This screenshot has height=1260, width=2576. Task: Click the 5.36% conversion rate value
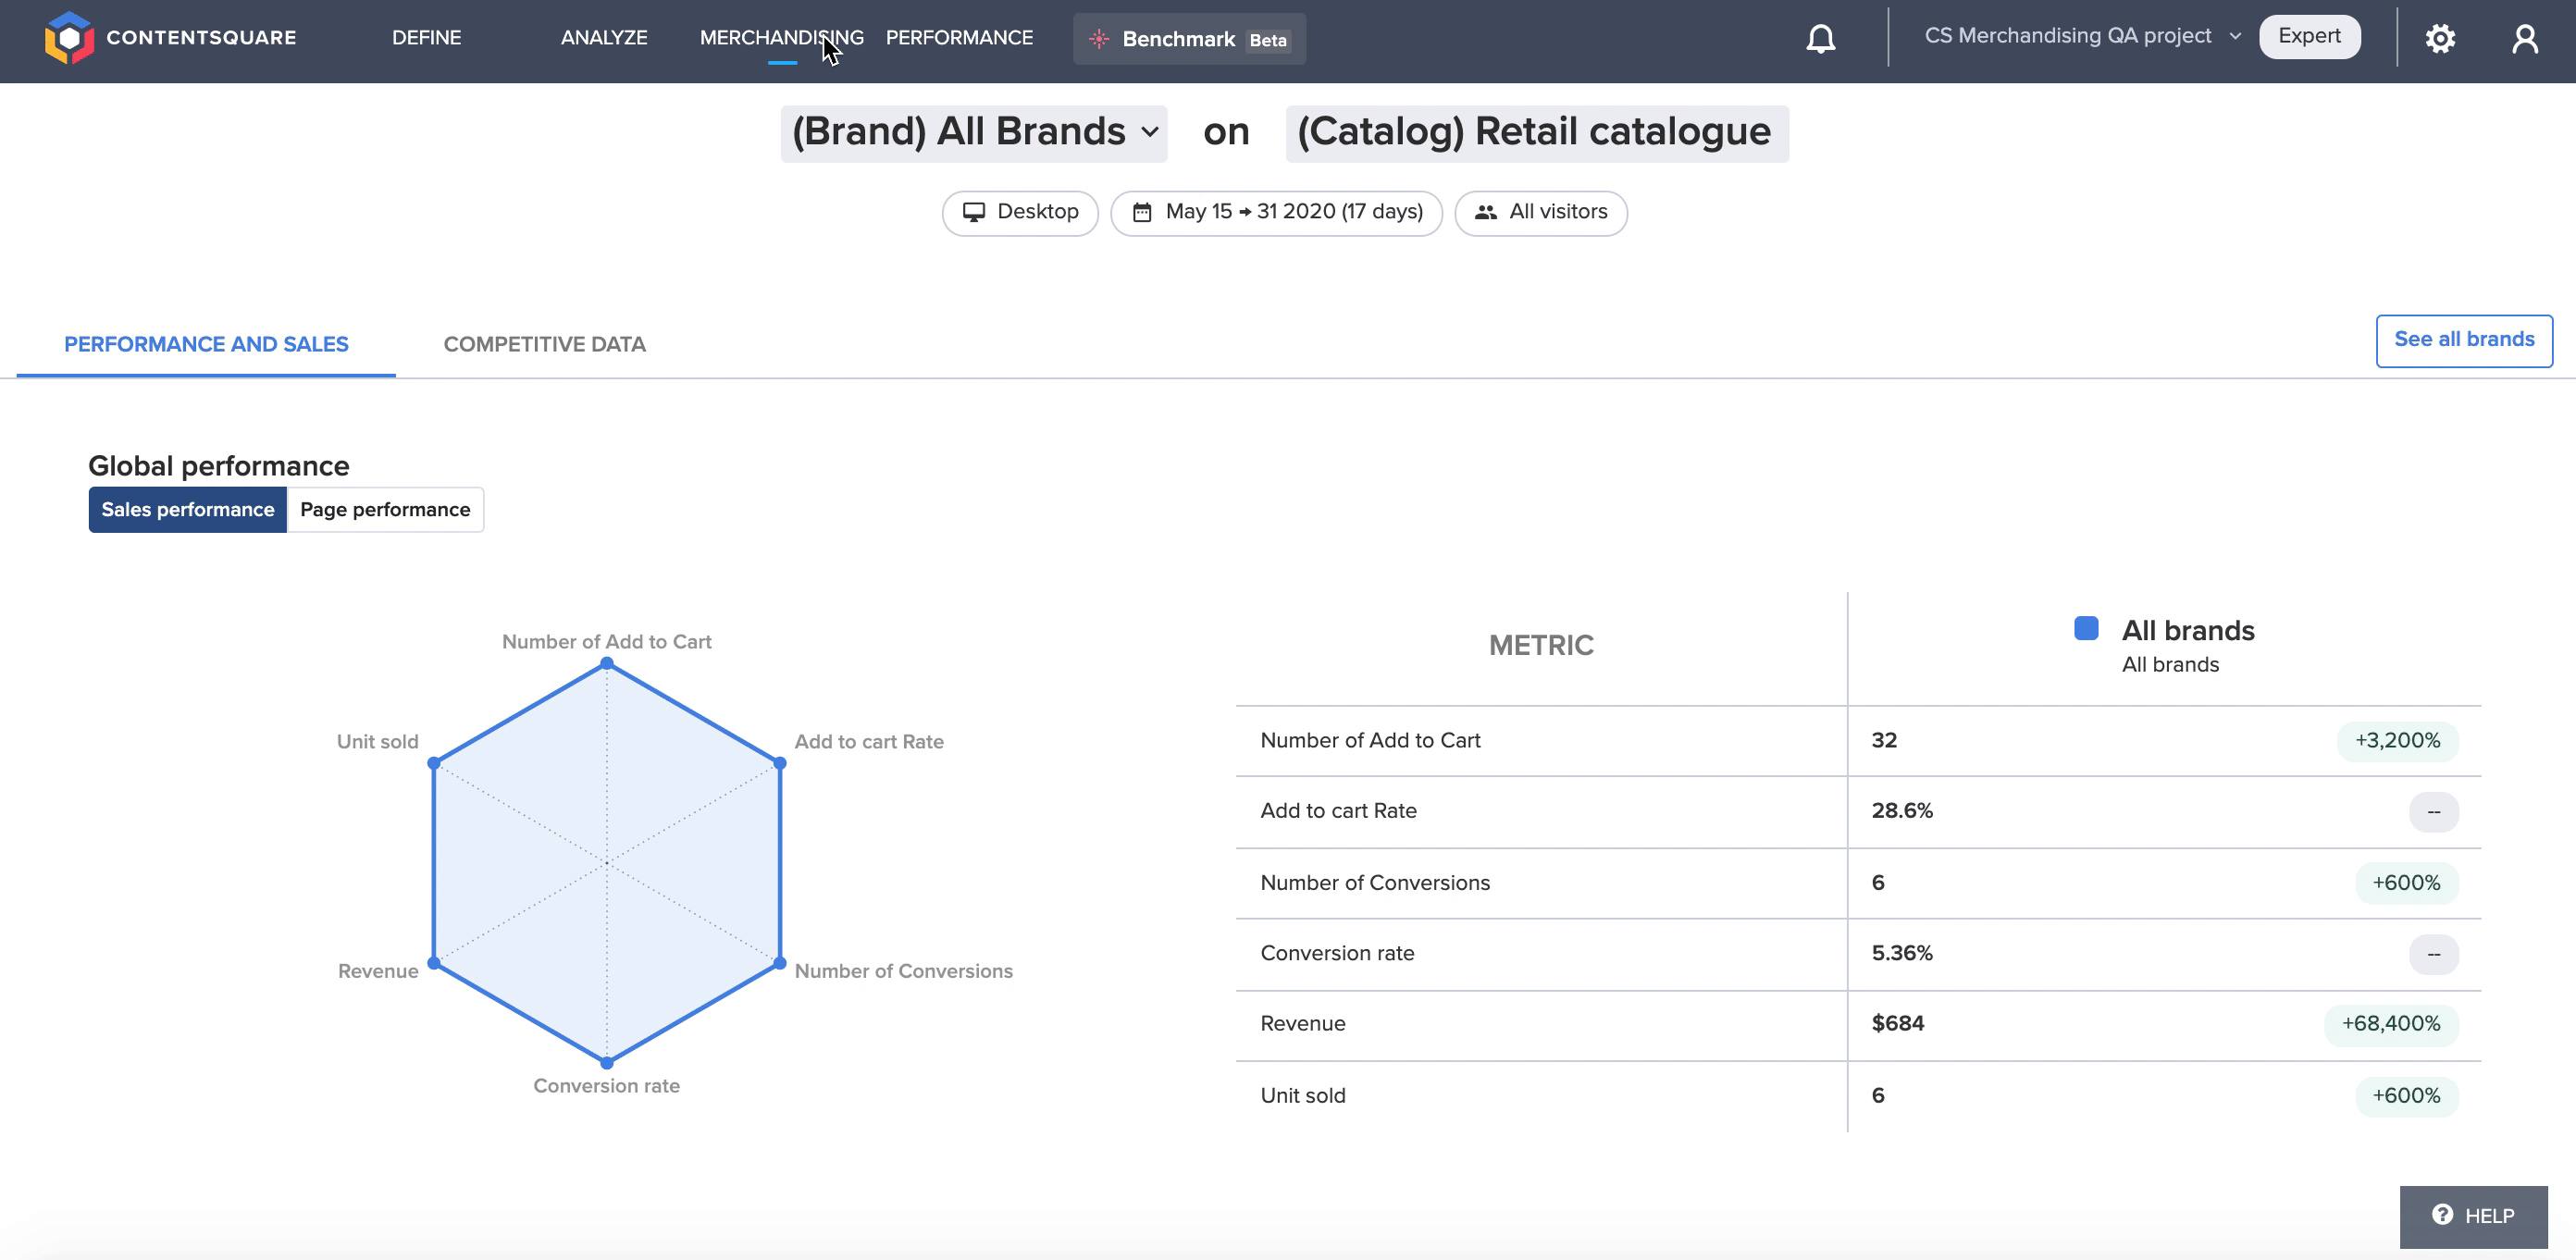(1902, 953)
